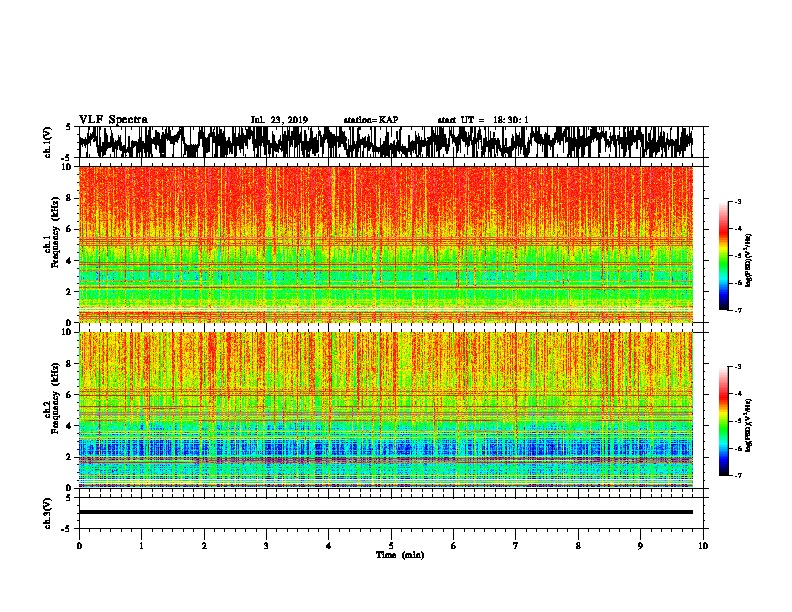Click the time axis tick label "8"
The image size is (792, 612).
click(x=578, y=546)
